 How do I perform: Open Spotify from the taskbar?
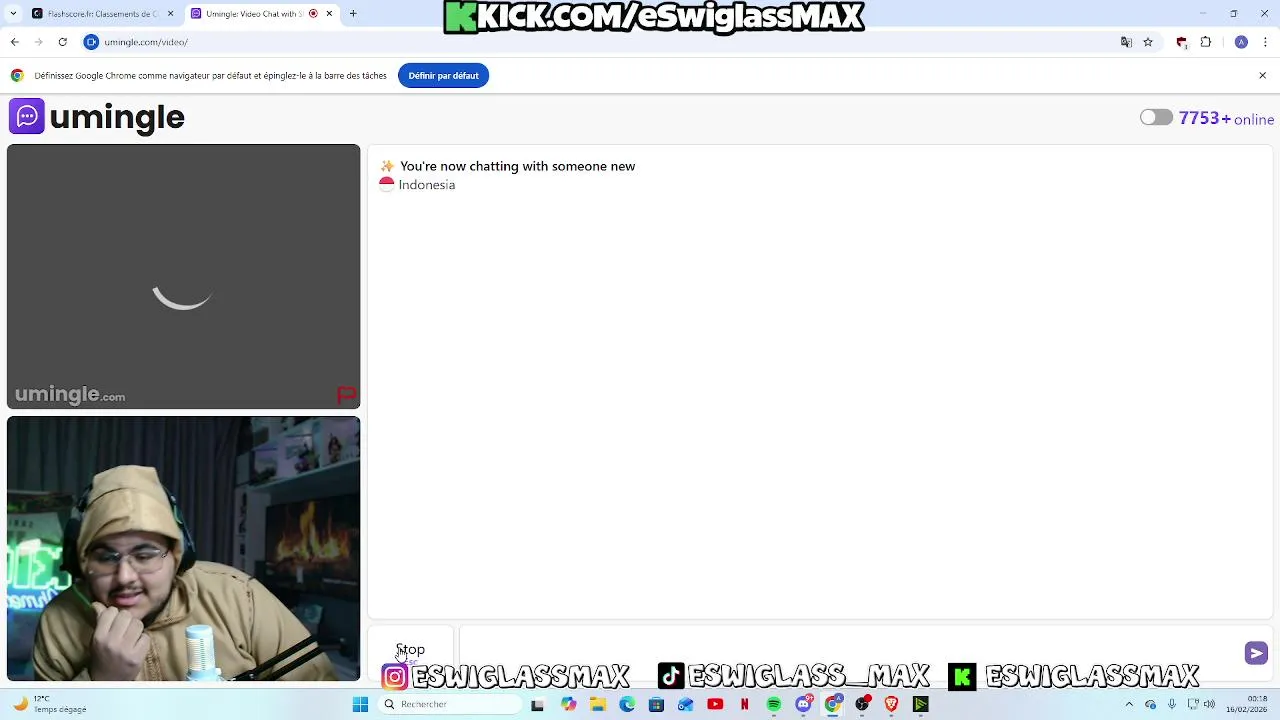coord(774,704)
